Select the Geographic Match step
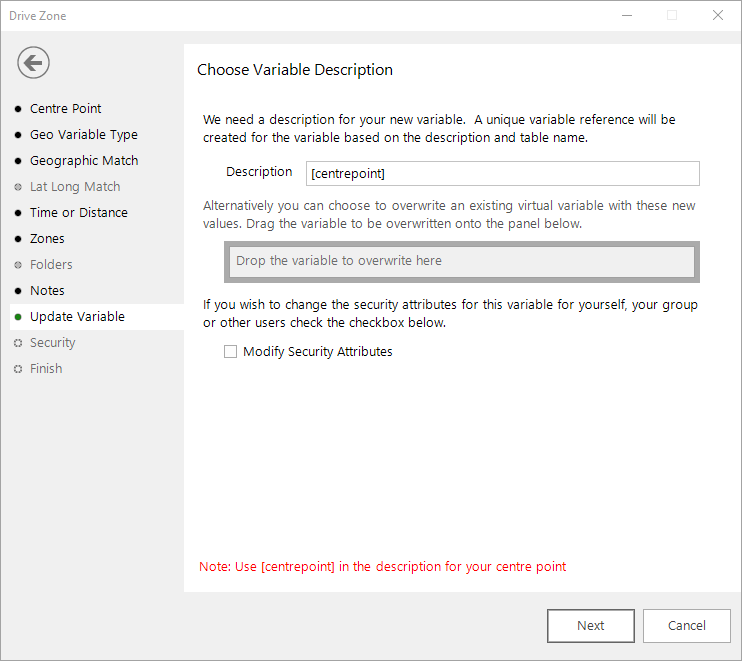The image size is (742, 661). pyautogui.click(x=84, y=161)
